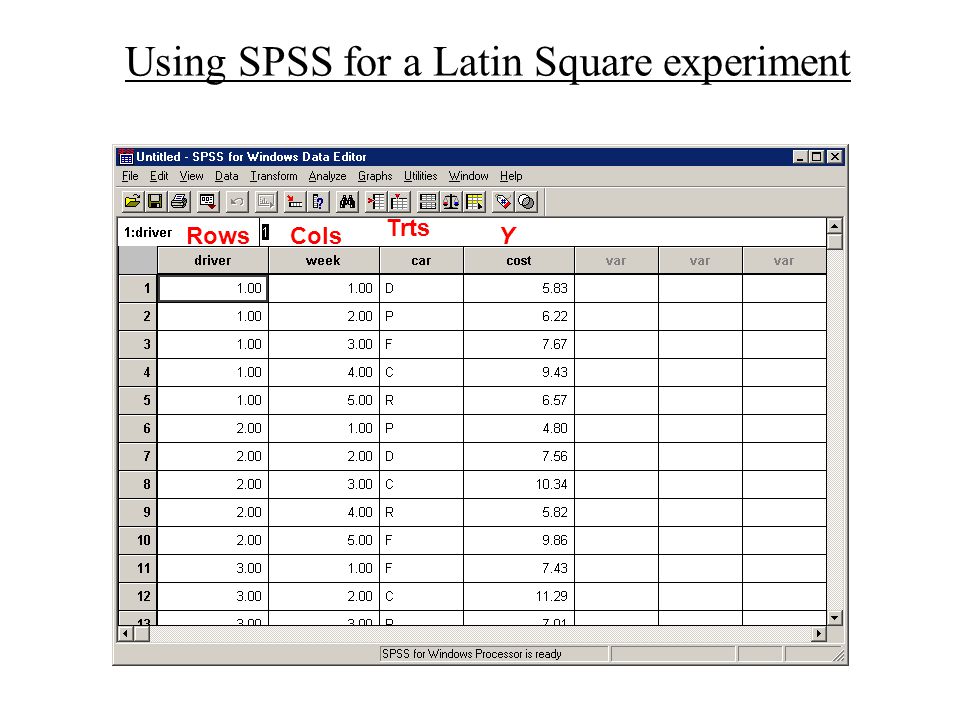The image size is (960, 720).
Task: Close the SPSS Data Editor window
Action: (x=834, y=157)
